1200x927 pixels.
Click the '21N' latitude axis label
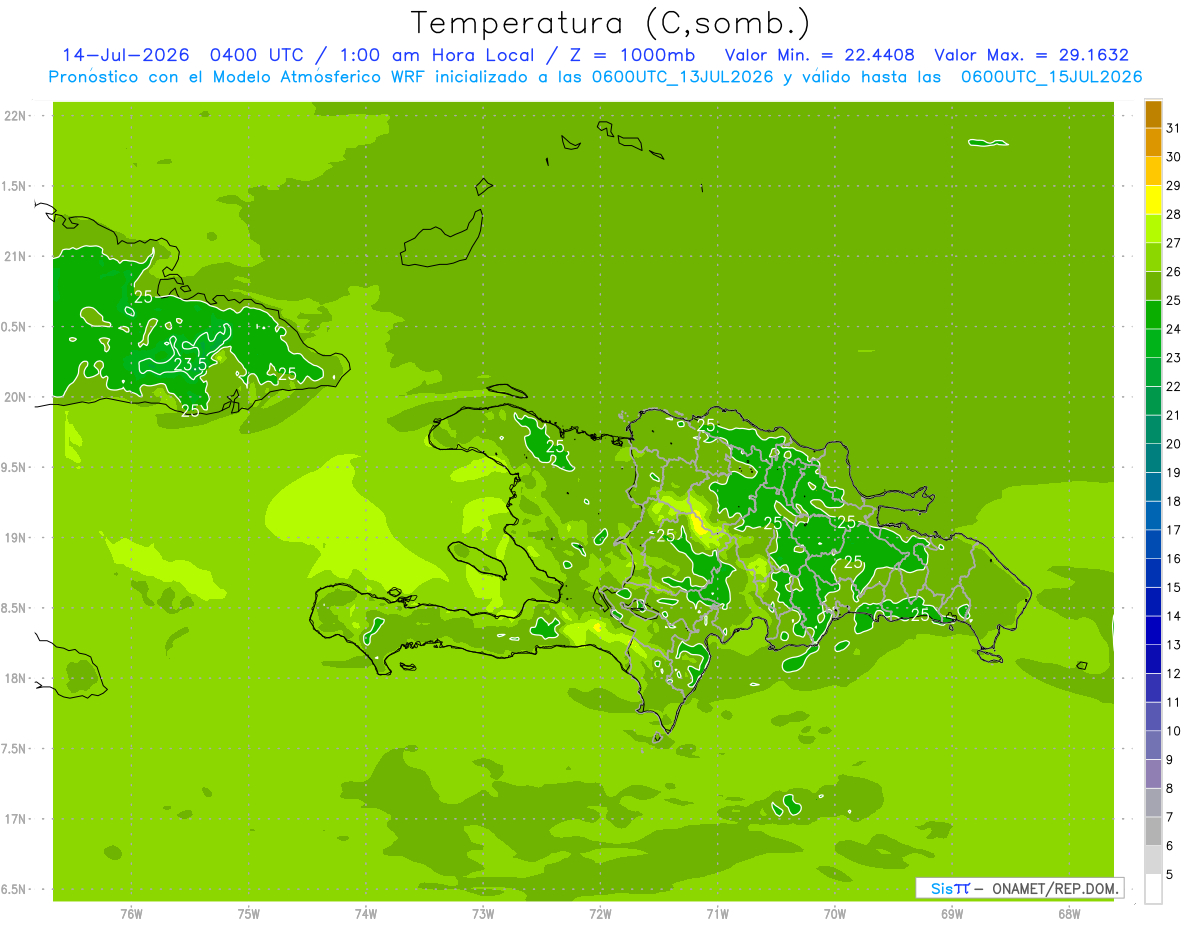[x=14, y=256]
